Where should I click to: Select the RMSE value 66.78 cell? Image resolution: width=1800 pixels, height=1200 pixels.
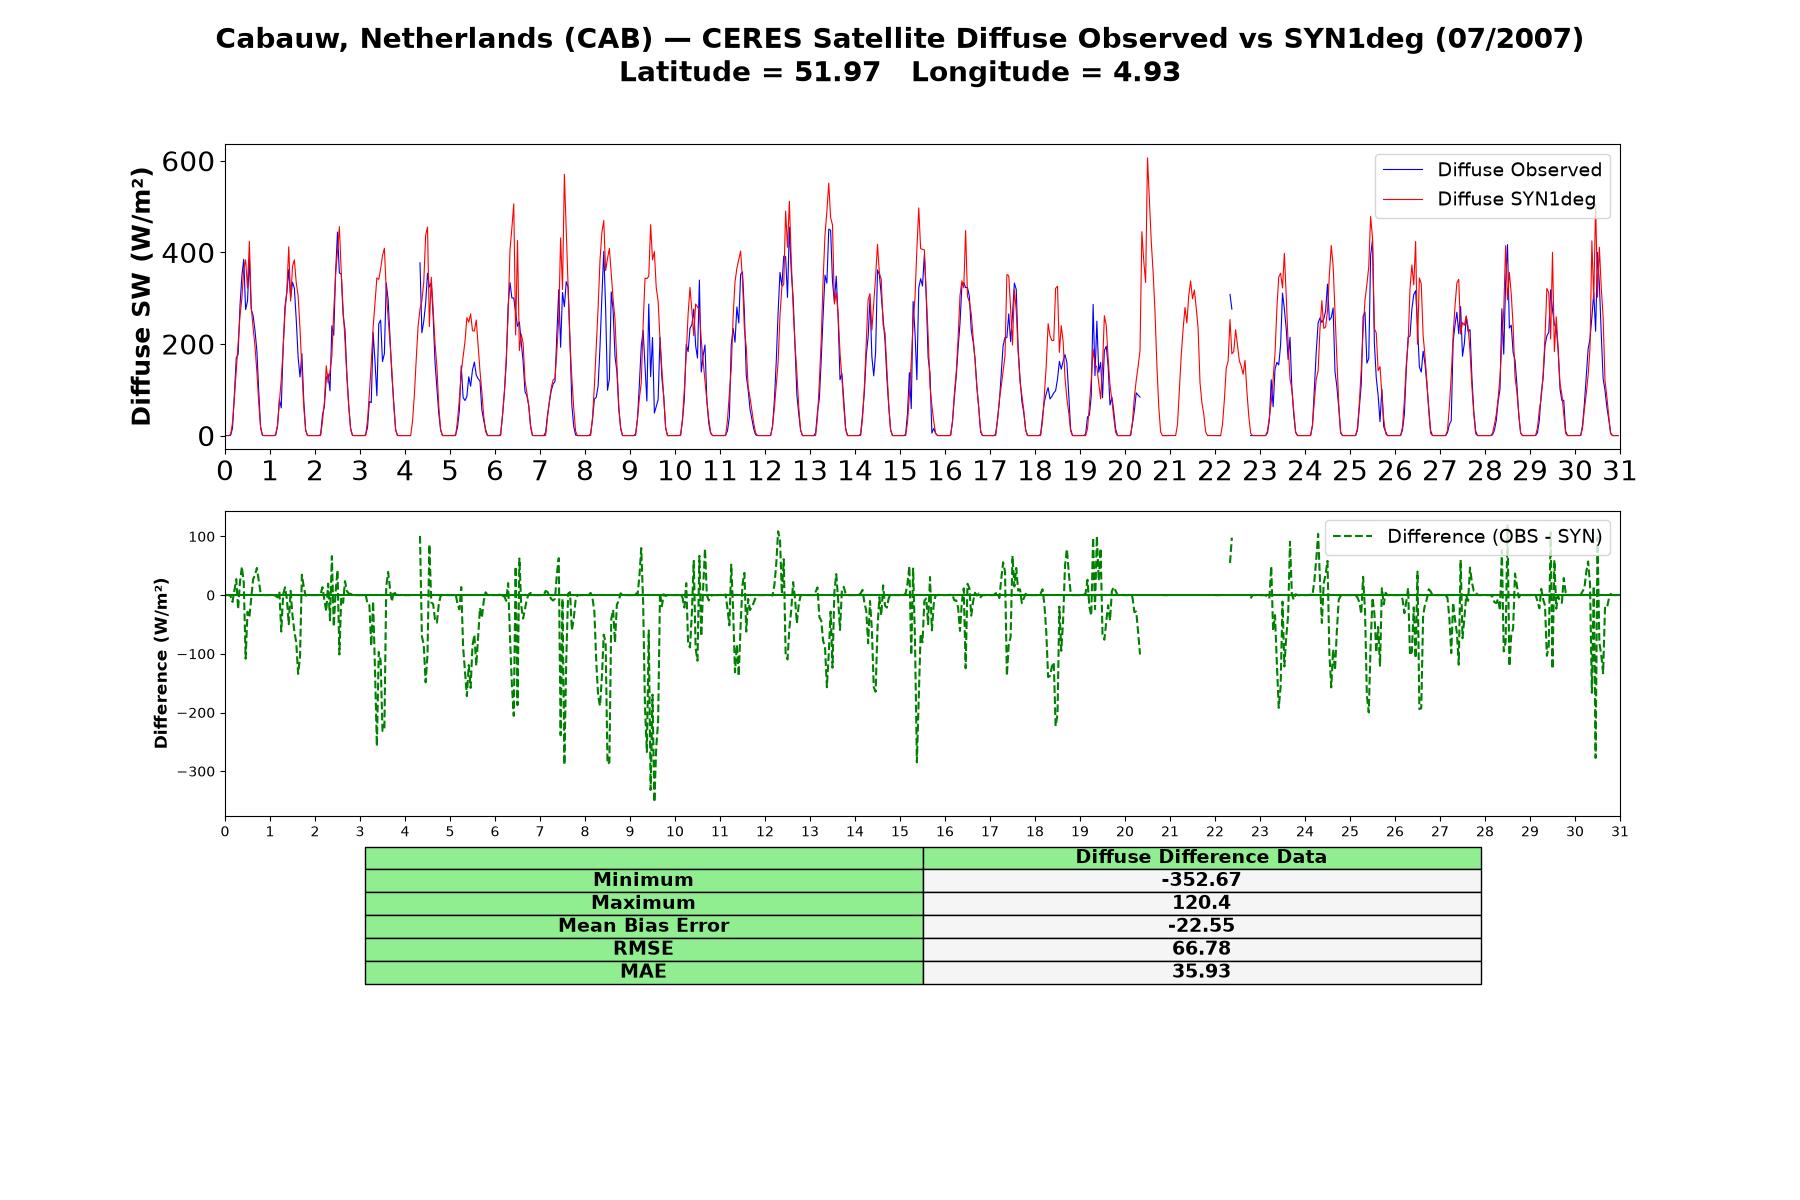(x=1202, y=949)
